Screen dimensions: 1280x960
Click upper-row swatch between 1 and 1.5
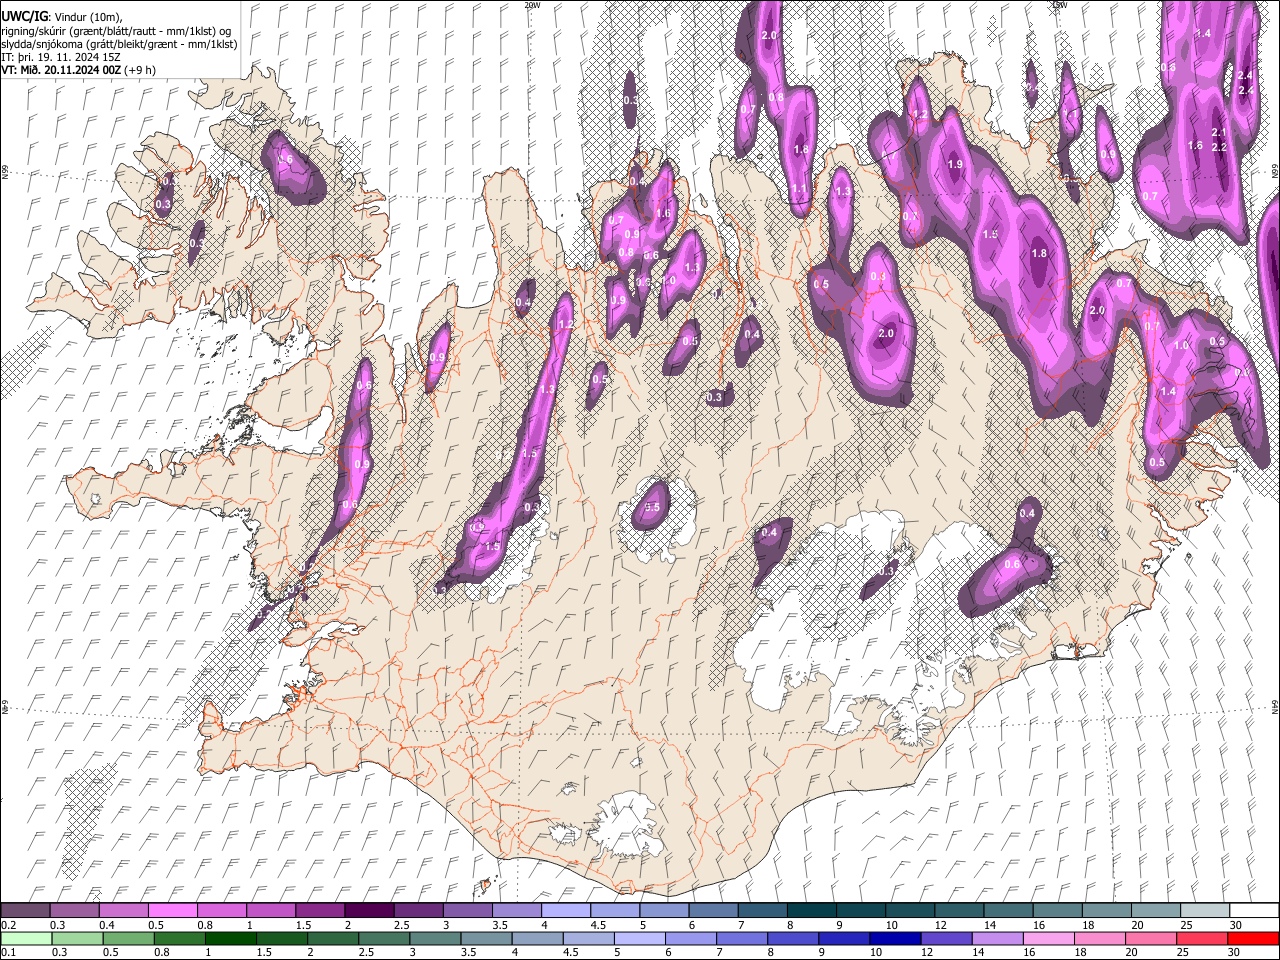(x=270, y=910)
